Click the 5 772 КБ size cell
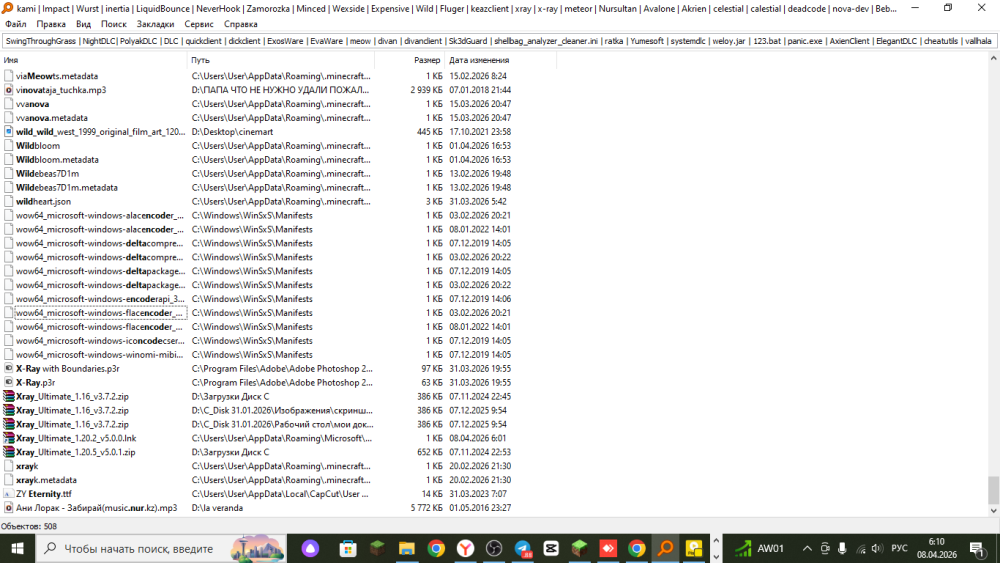Viewport: 1000px width, 563px height. click(426, 508)
